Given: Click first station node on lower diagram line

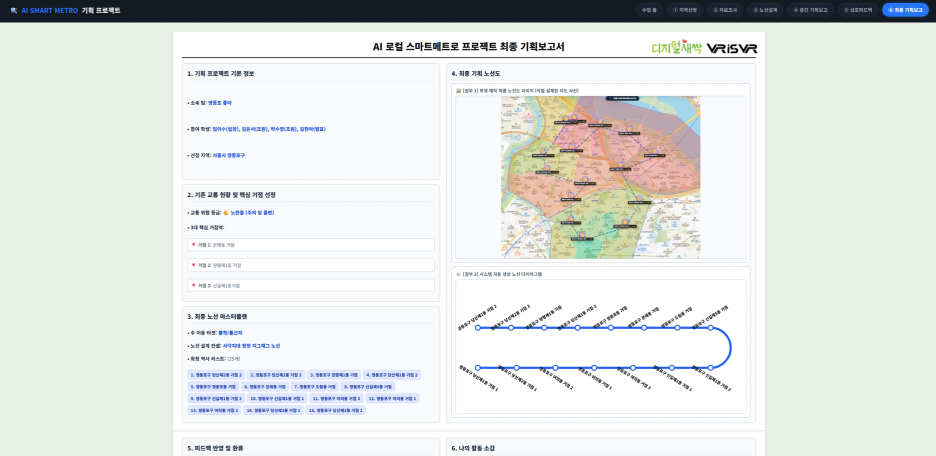Looking at the screenshot, I should (x=478, y=368).
